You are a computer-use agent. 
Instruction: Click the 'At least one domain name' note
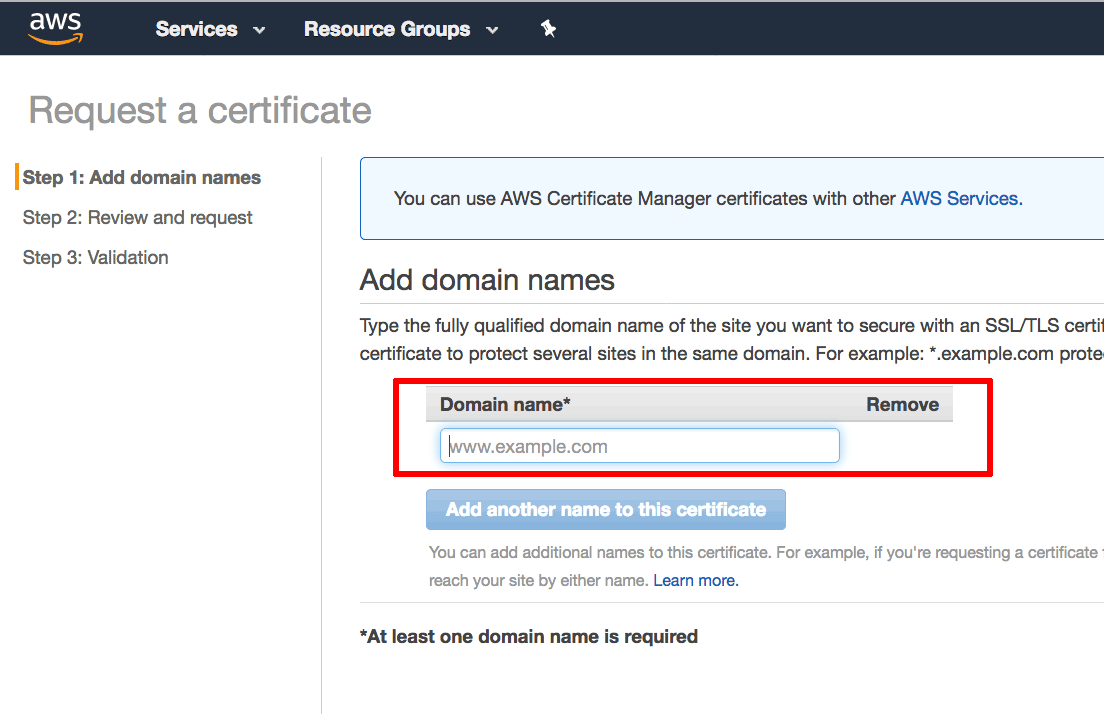point(529,637)
